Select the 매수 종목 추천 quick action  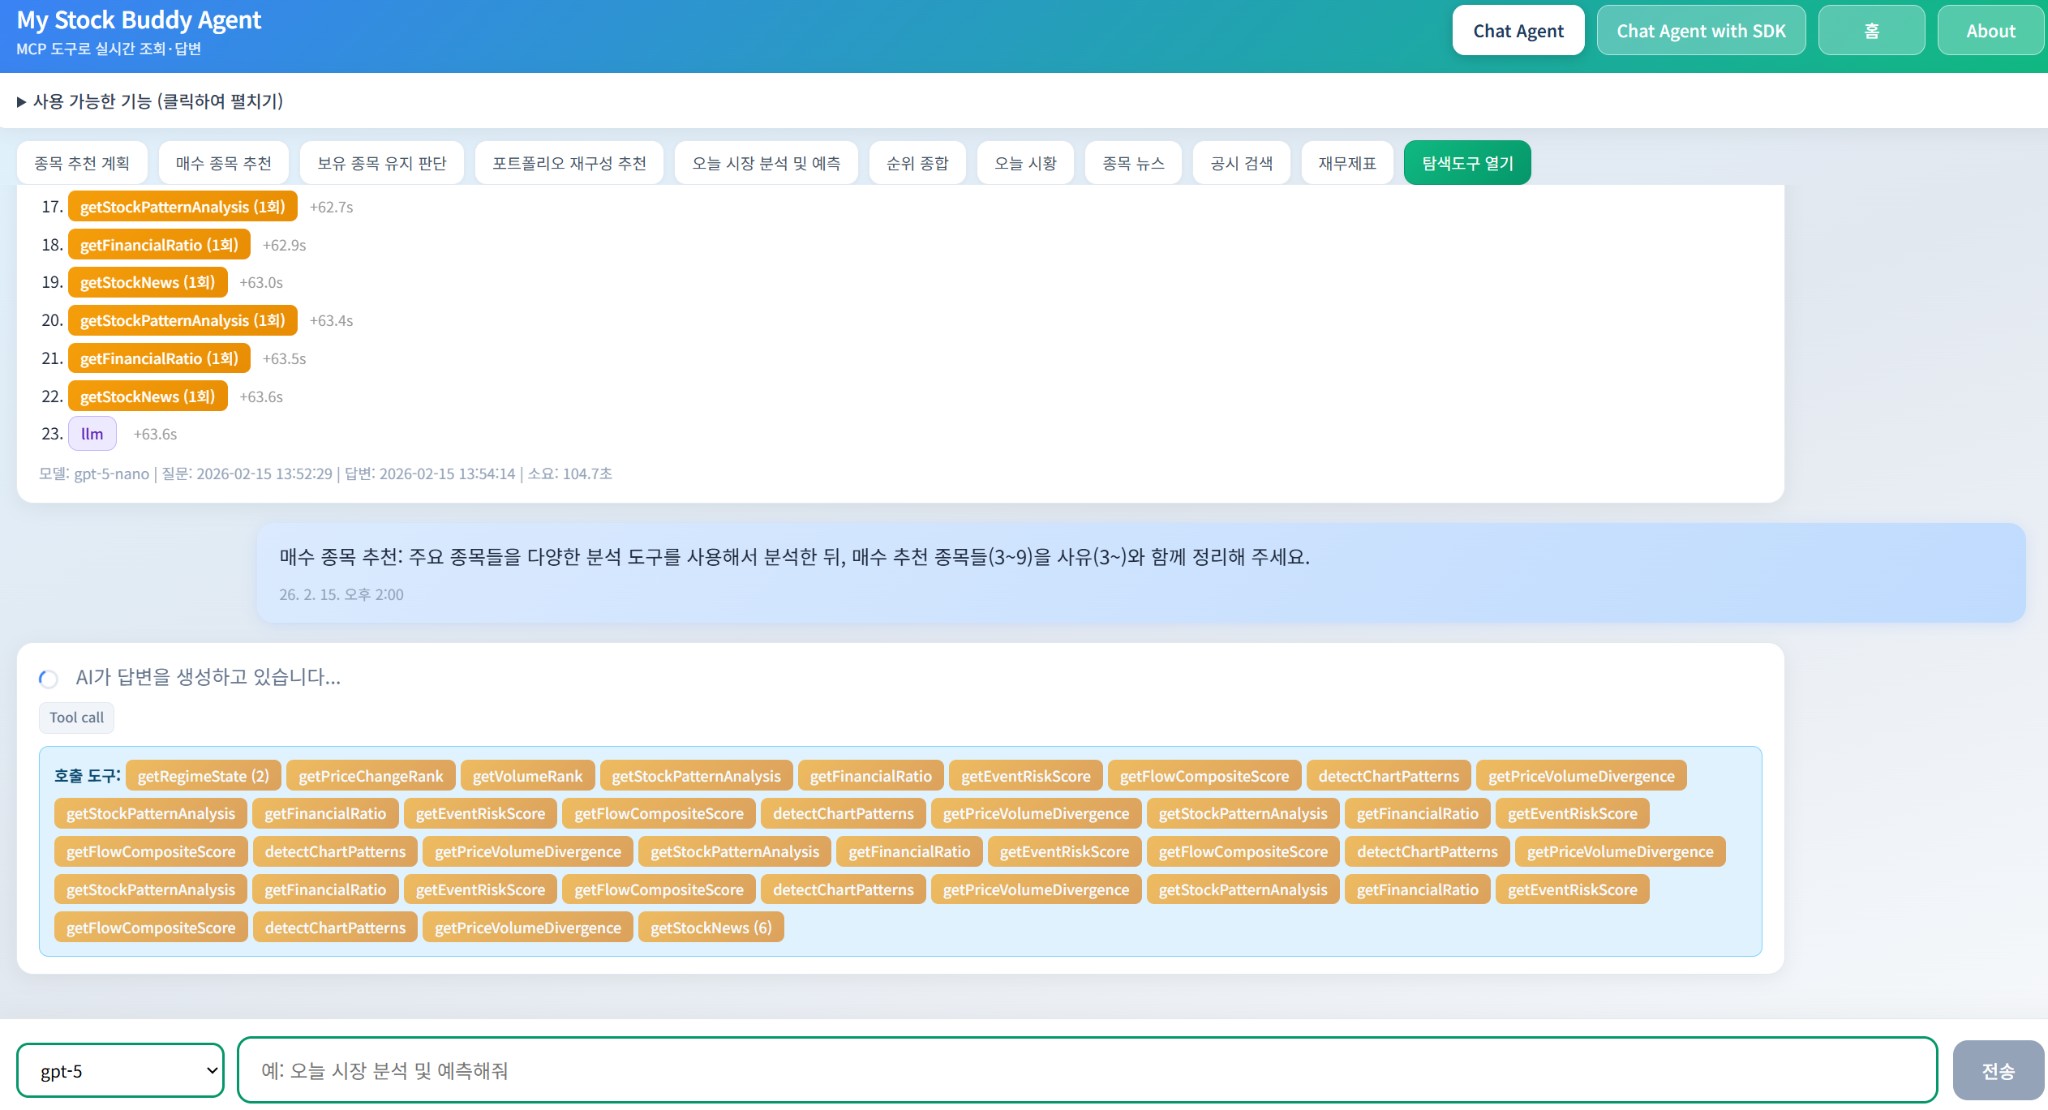point(222,161)
